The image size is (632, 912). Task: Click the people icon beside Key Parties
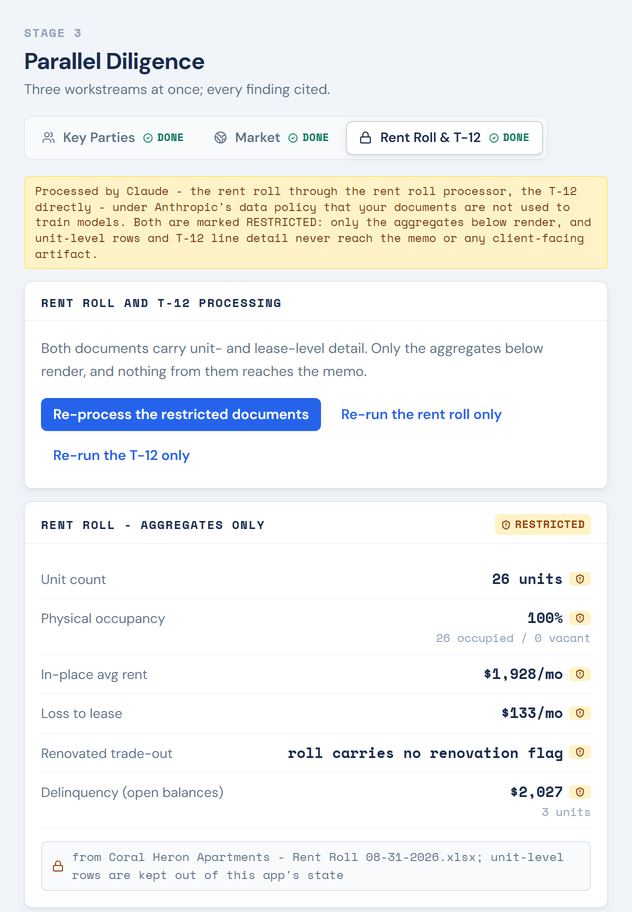49,138
